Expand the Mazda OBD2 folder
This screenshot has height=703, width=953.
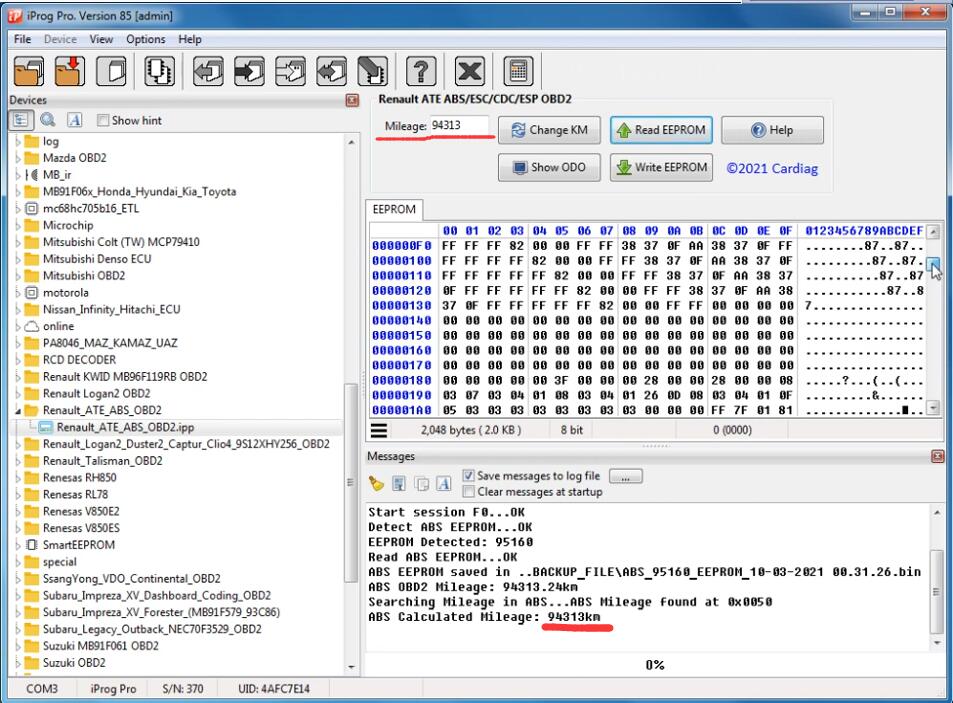coord(18,158)
